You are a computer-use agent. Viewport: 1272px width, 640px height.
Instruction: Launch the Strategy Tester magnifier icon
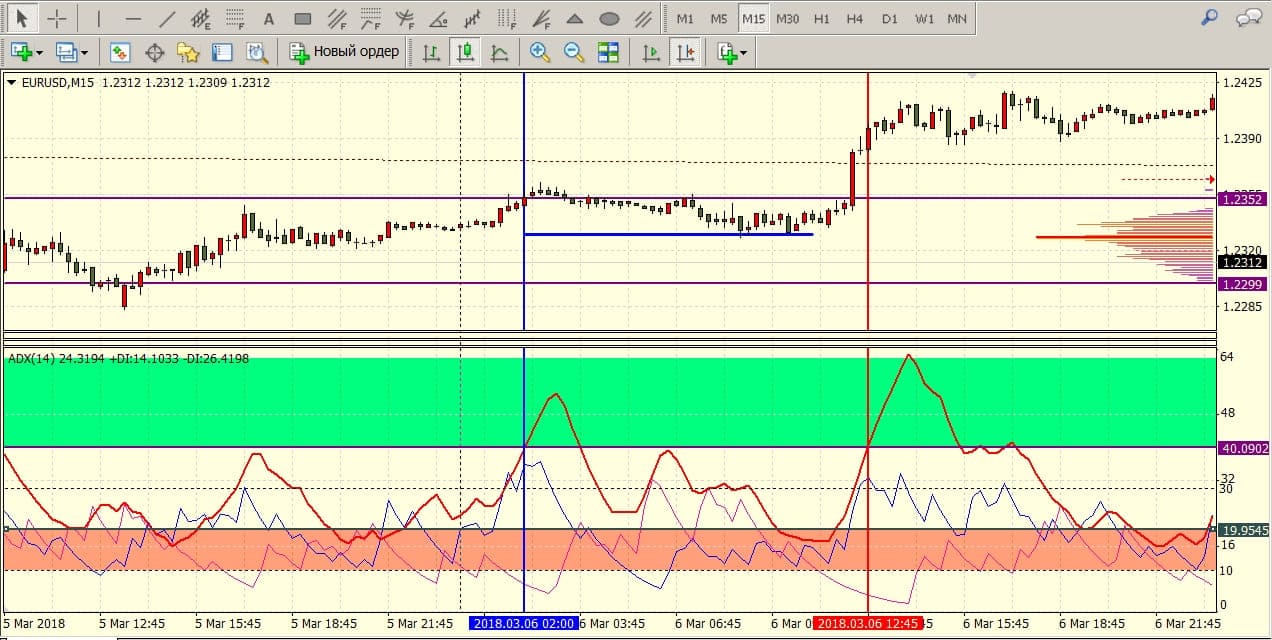point(256,52)
